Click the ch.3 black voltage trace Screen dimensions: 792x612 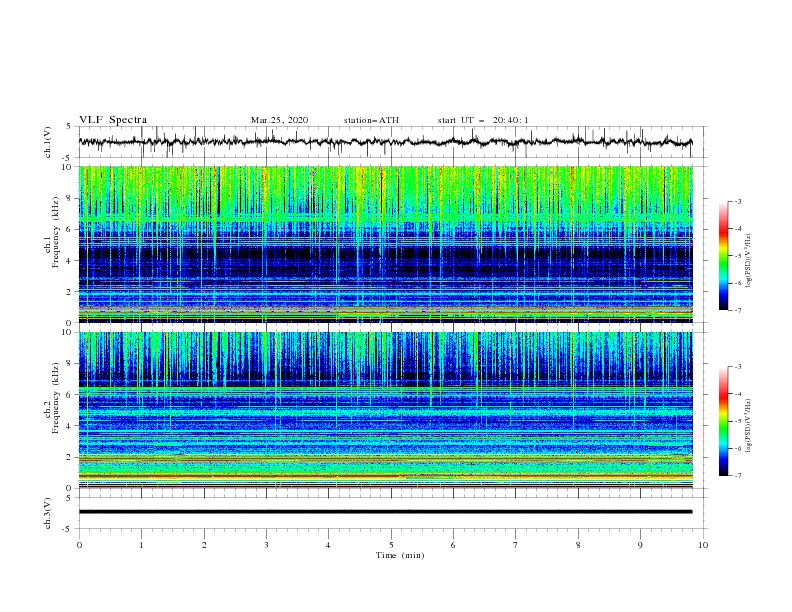(385, 512)
